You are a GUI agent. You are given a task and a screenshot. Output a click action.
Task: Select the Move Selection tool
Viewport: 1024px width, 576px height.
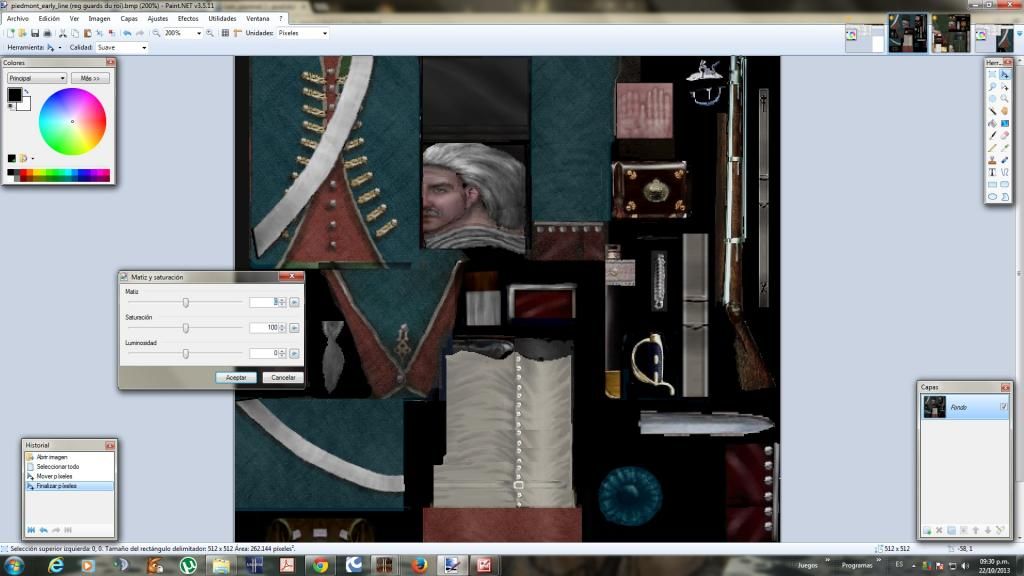(x=1004, y=87)
